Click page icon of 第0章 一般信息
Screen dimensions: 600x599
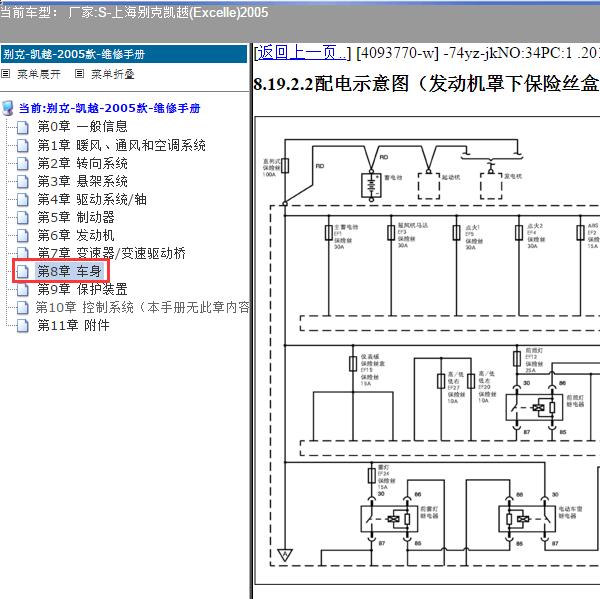tap(23, 127)
